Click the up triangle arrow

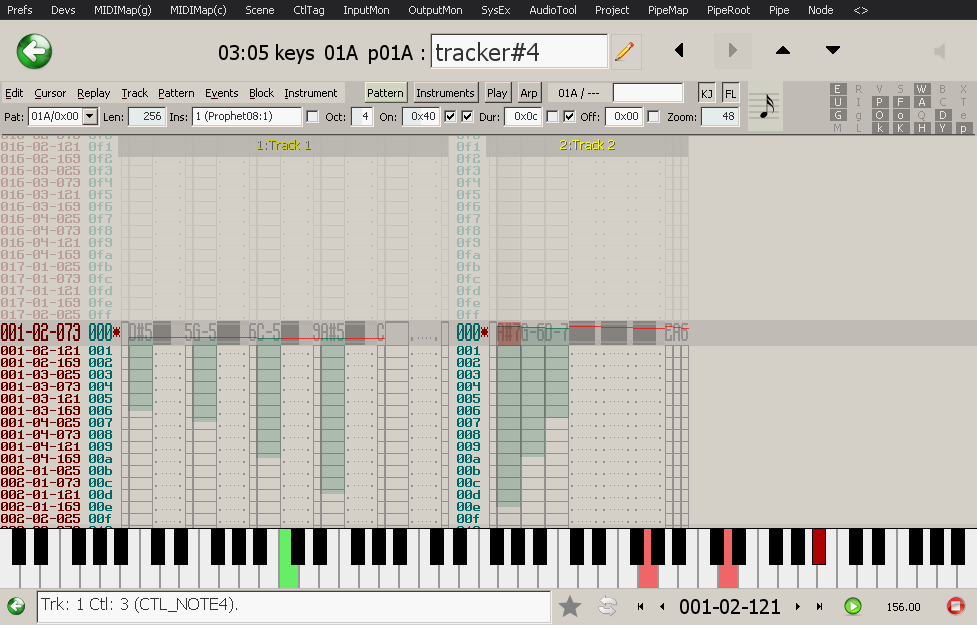(x=783, y=51)
